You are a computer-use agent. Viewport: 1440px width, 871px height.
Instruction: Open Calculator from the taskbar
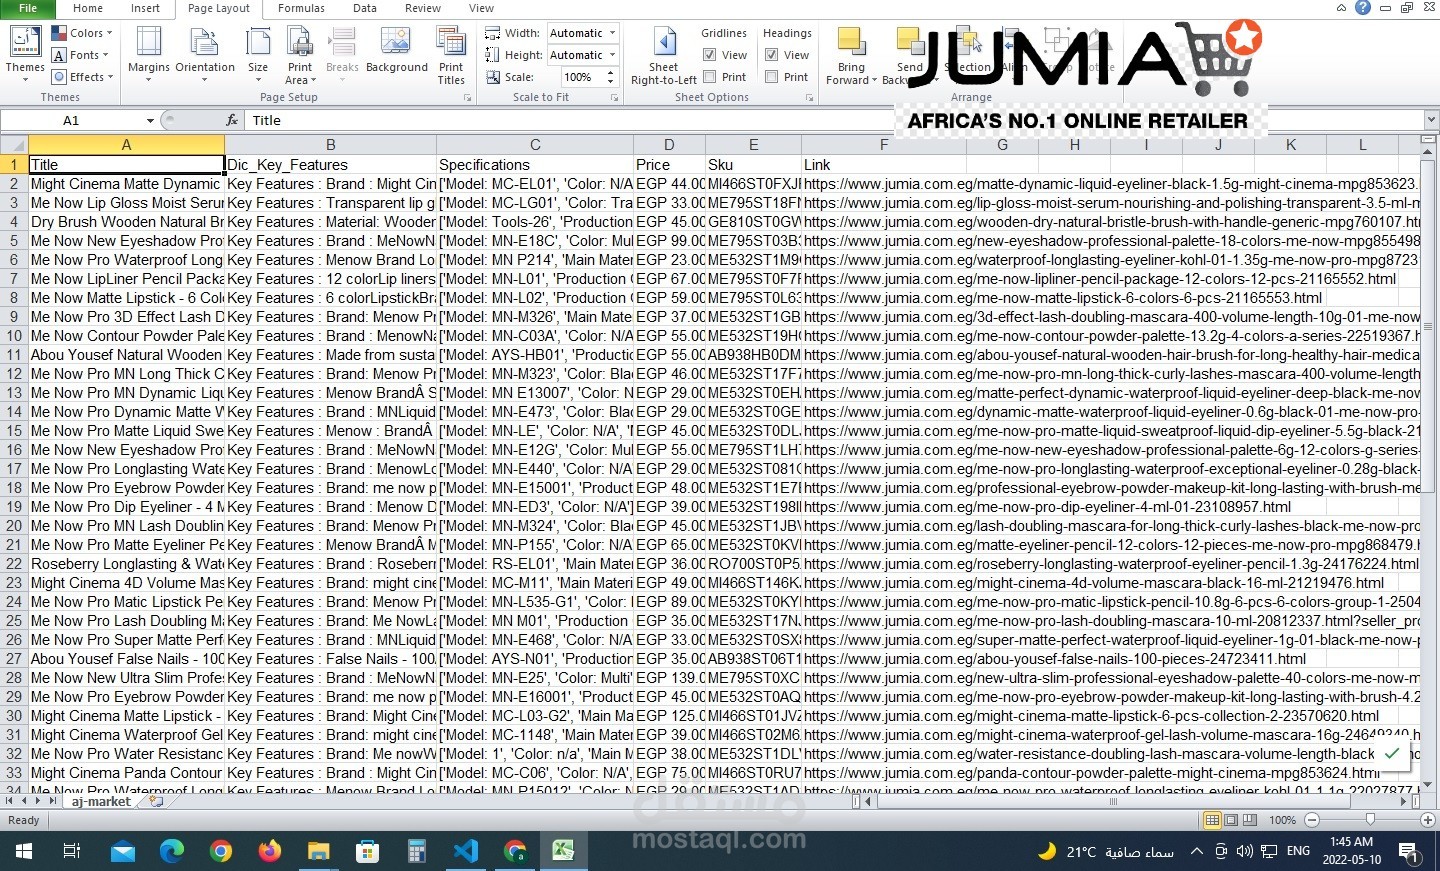[417, 851]
